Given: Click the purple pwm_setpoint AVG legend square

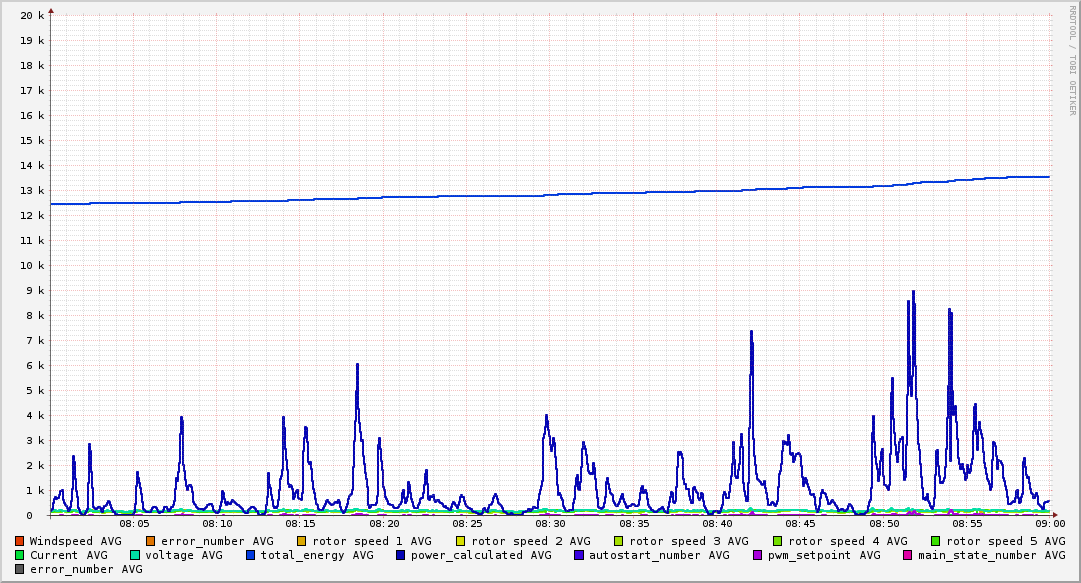Looking at the screenshot, I should [758, 555].
